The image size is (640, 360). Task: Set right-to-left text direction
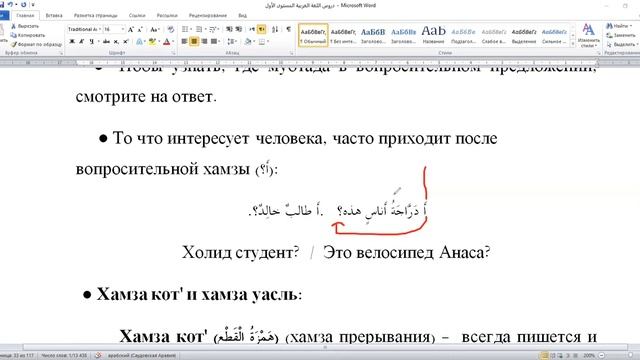(262, 29)
